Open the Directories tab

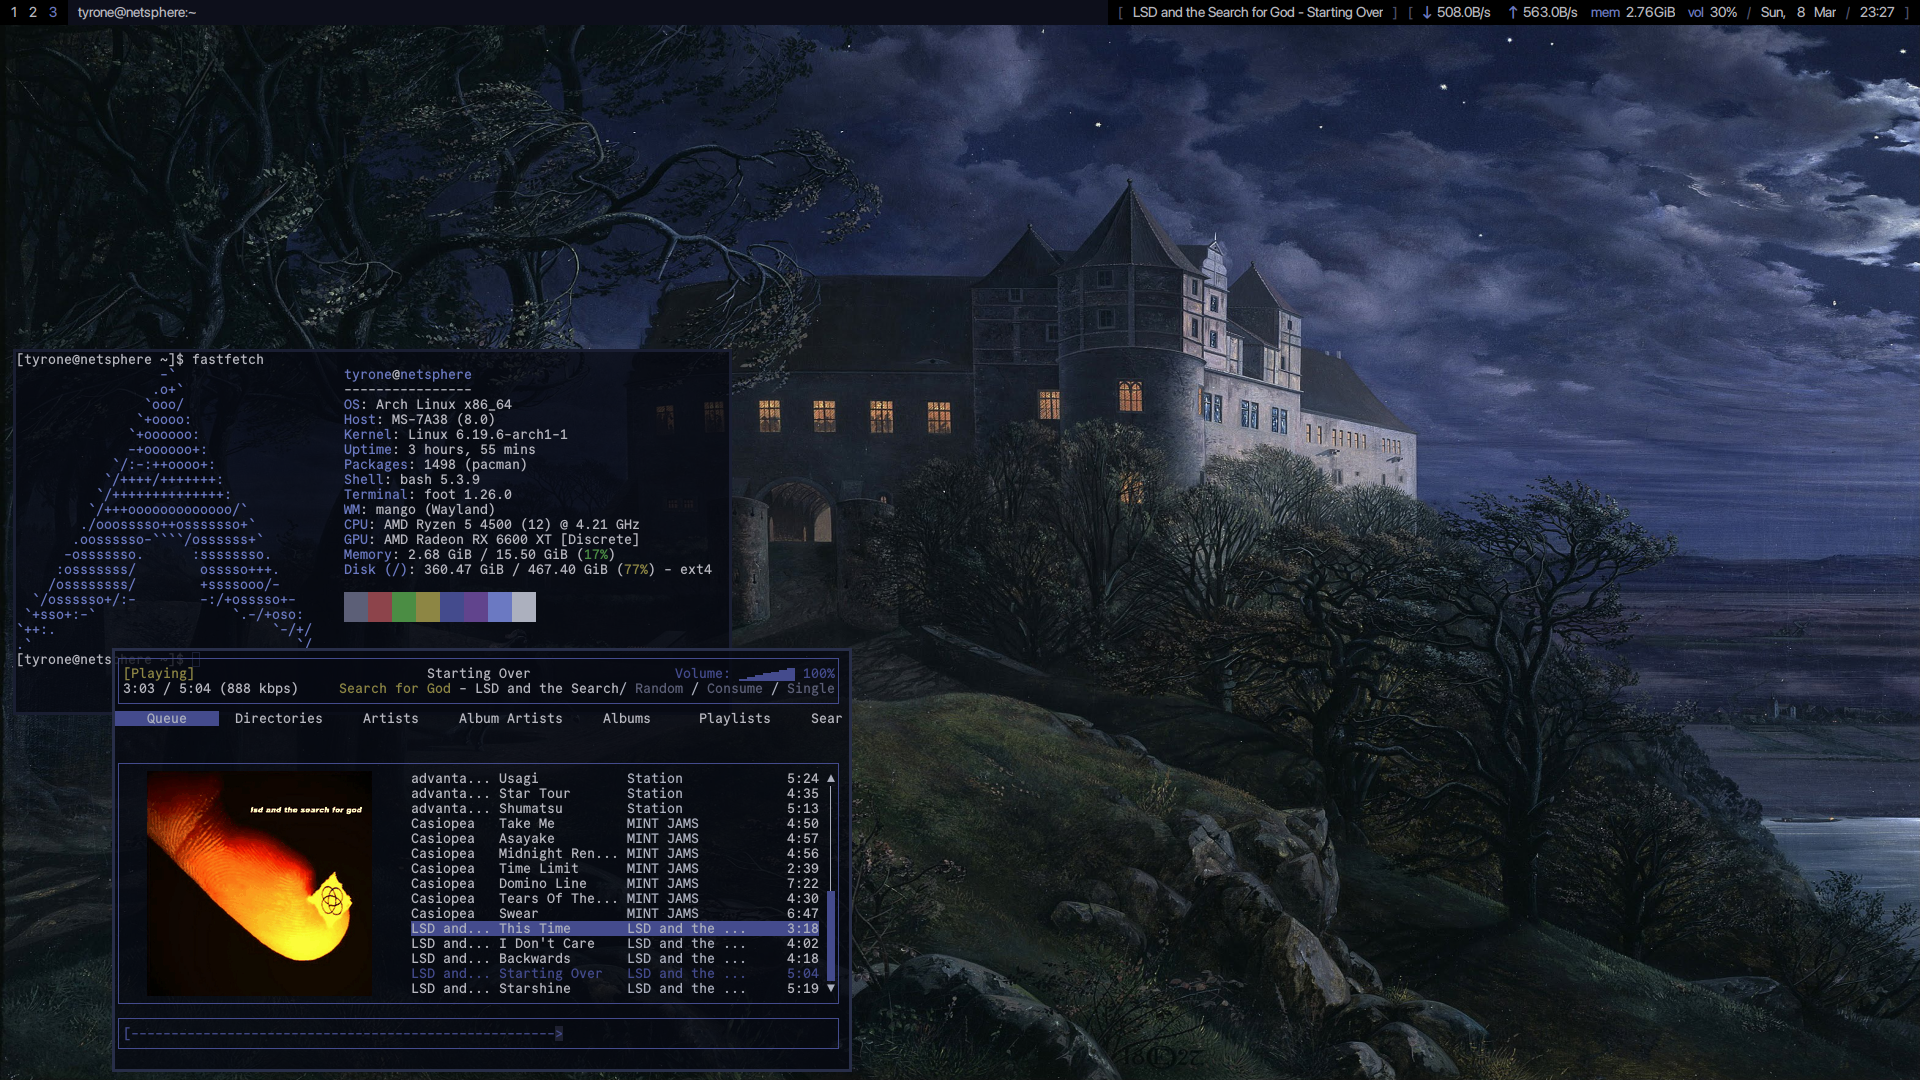[x=278, y=719]
